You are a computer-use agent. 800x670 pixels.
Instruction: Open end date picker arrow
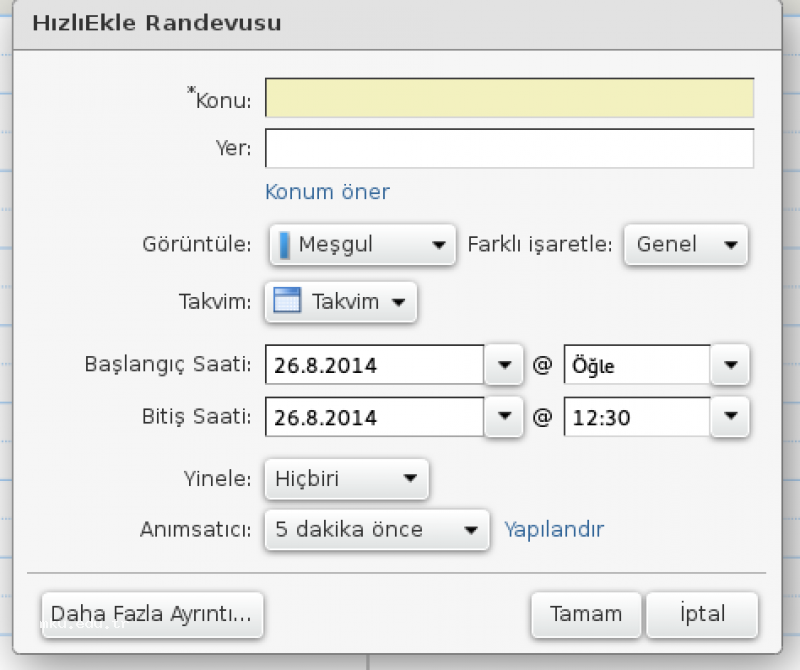point(504,416)
